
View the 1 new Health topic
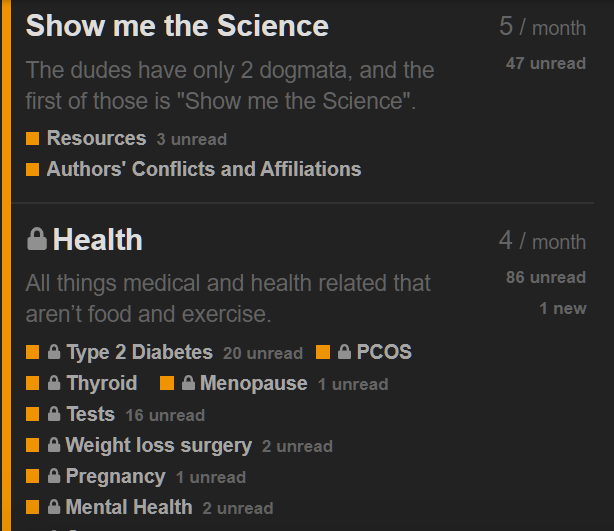(563, 309)
